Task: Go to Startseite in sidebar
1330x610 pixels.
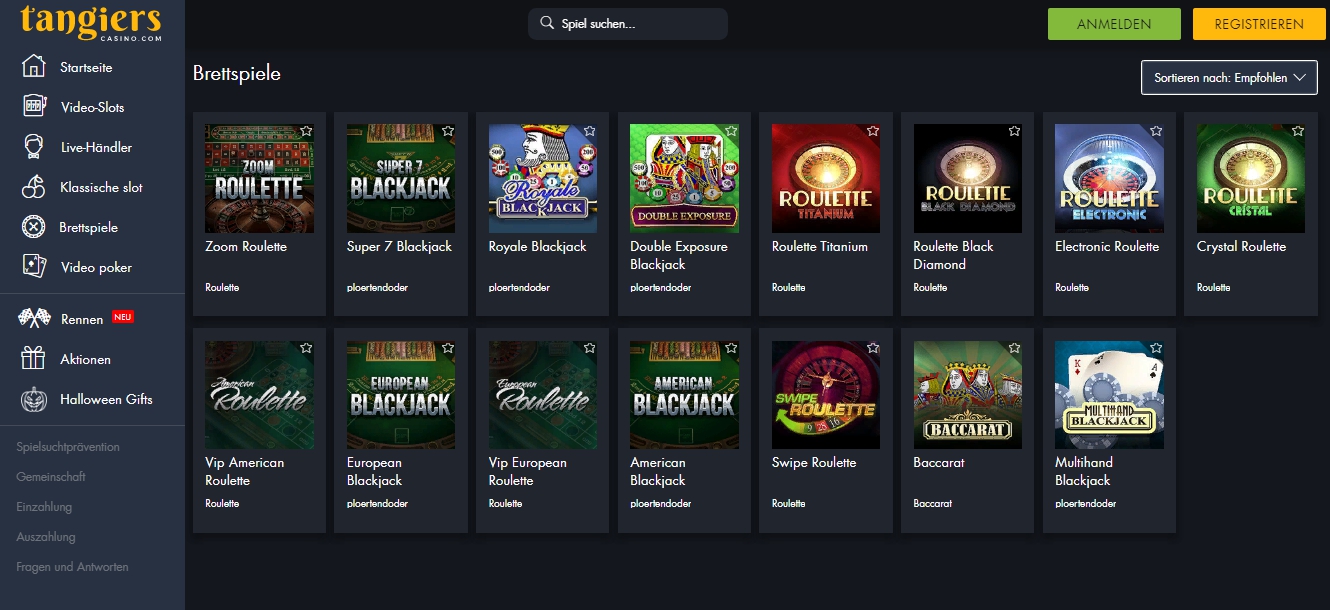Action: point(86,68)
